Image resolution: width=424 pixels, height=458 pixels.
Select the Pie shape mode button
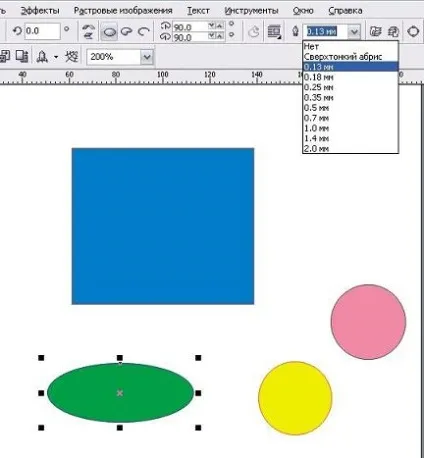coord(127,32)
